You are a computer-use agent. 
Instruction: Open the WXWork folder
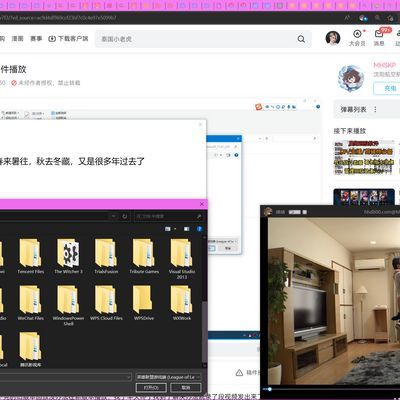pos(182,303)
